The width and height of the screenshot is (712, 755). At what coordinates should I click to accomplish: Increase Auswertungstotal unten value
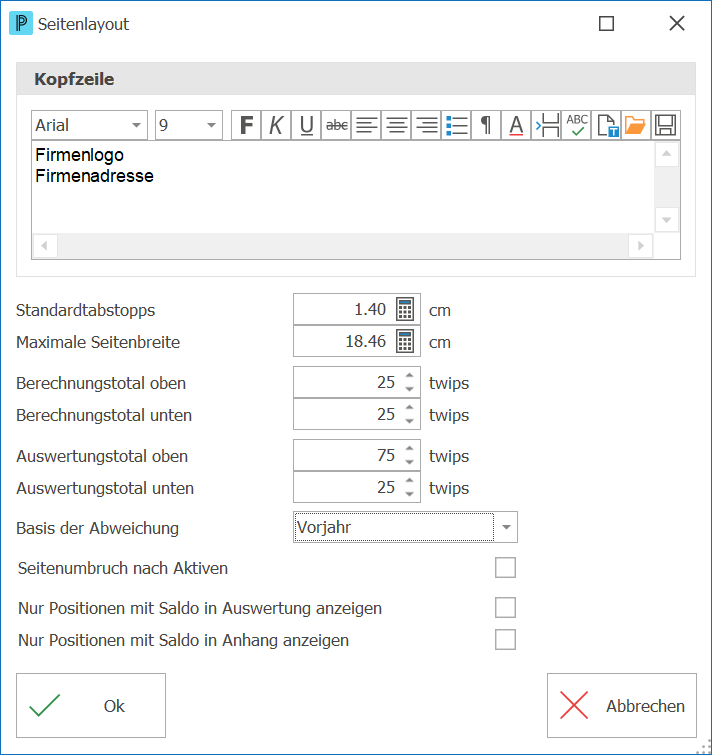tap(409, 480)
